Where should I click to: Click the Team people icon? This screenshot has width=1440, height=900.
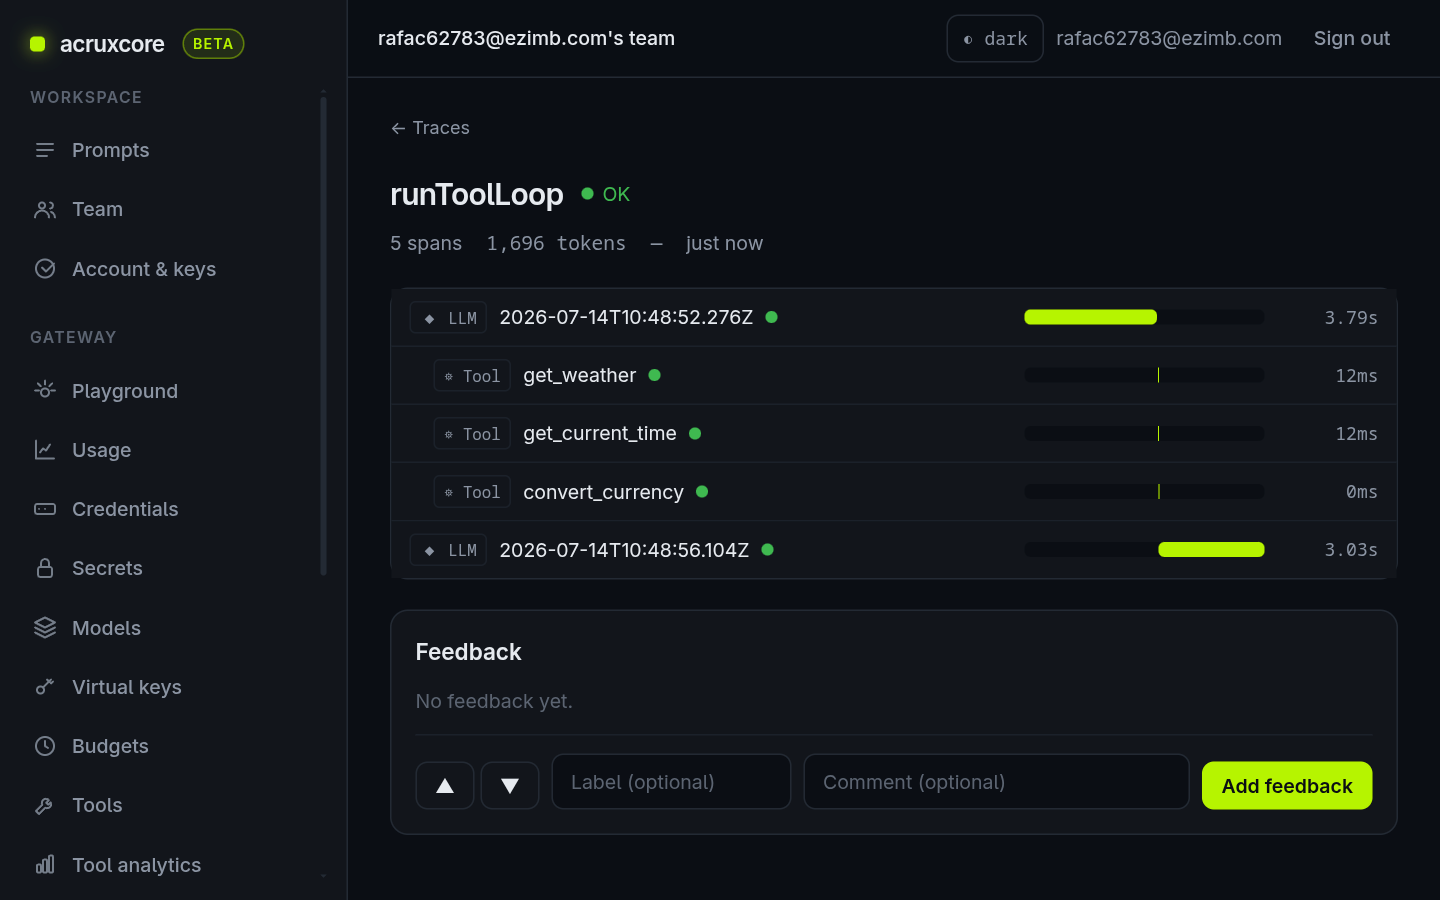tap(45, 209)
